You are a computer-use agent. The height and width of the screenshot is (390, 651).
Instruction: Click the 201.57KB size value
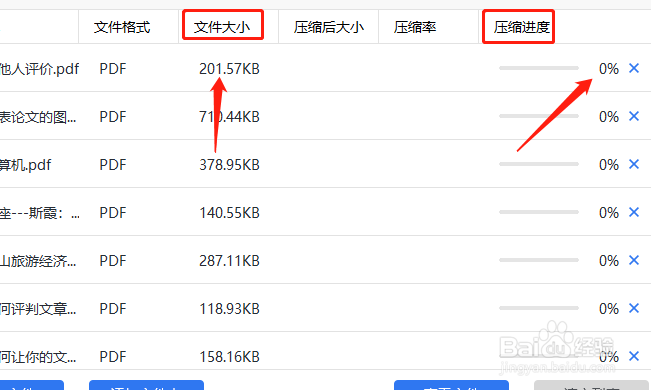pos(229,69)
